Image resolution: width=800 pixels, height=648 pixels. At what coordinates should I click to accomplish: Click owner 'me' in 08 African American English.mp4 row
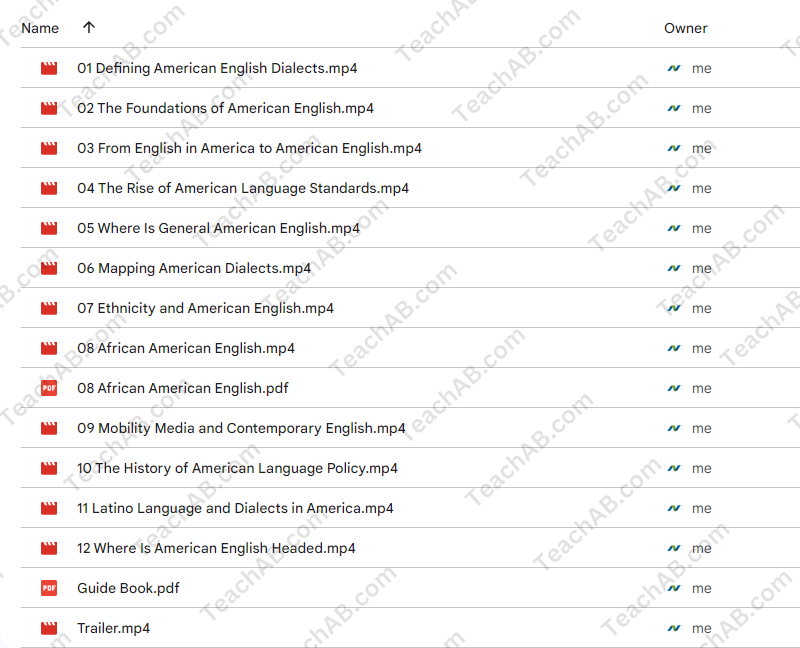pos(702,348)
